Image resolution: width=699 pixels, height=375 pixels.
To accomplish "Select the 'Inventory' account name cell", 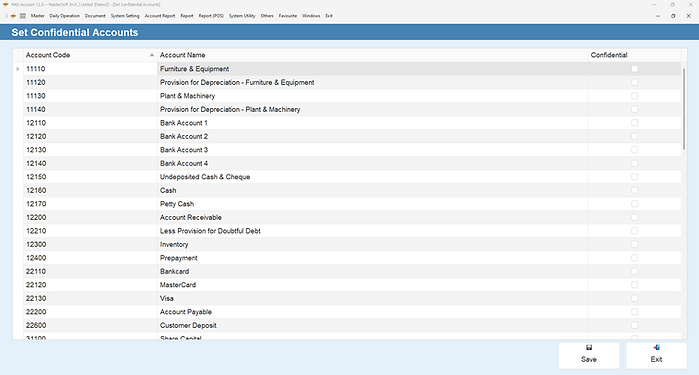I will [x=372, y=244].
